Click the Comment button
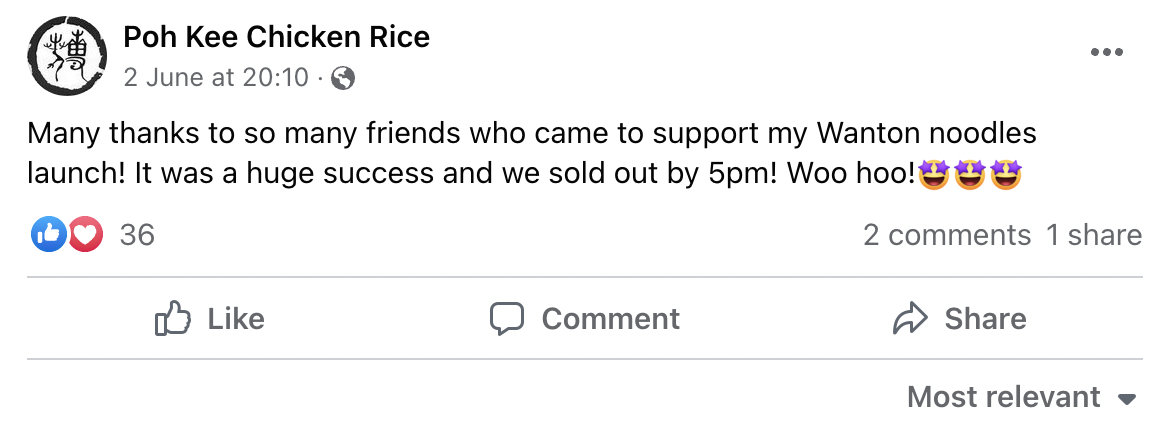 (585, 319)
